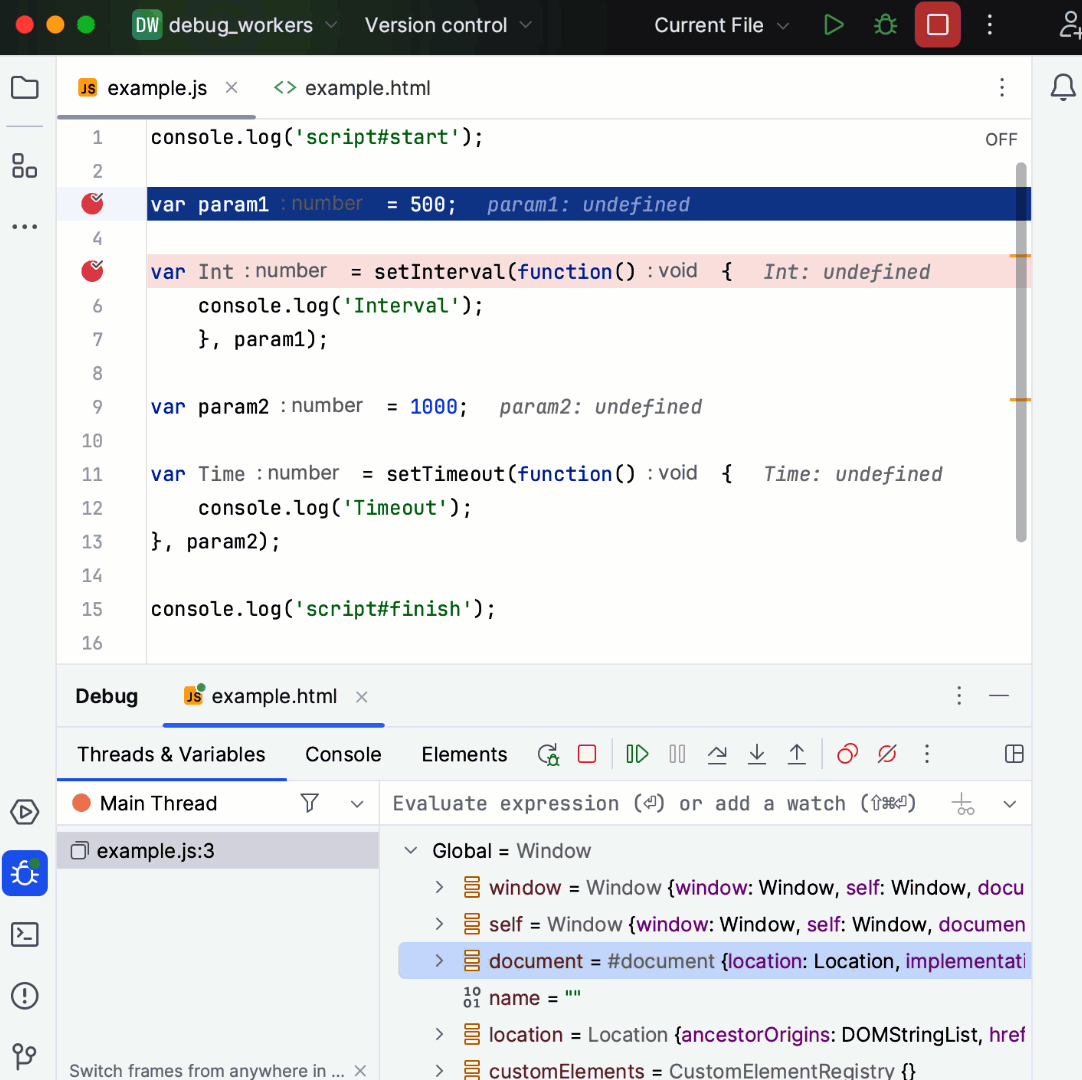Open the Problems tool window icon
Screen dimensions: 1082x1080
coord(25,995)
